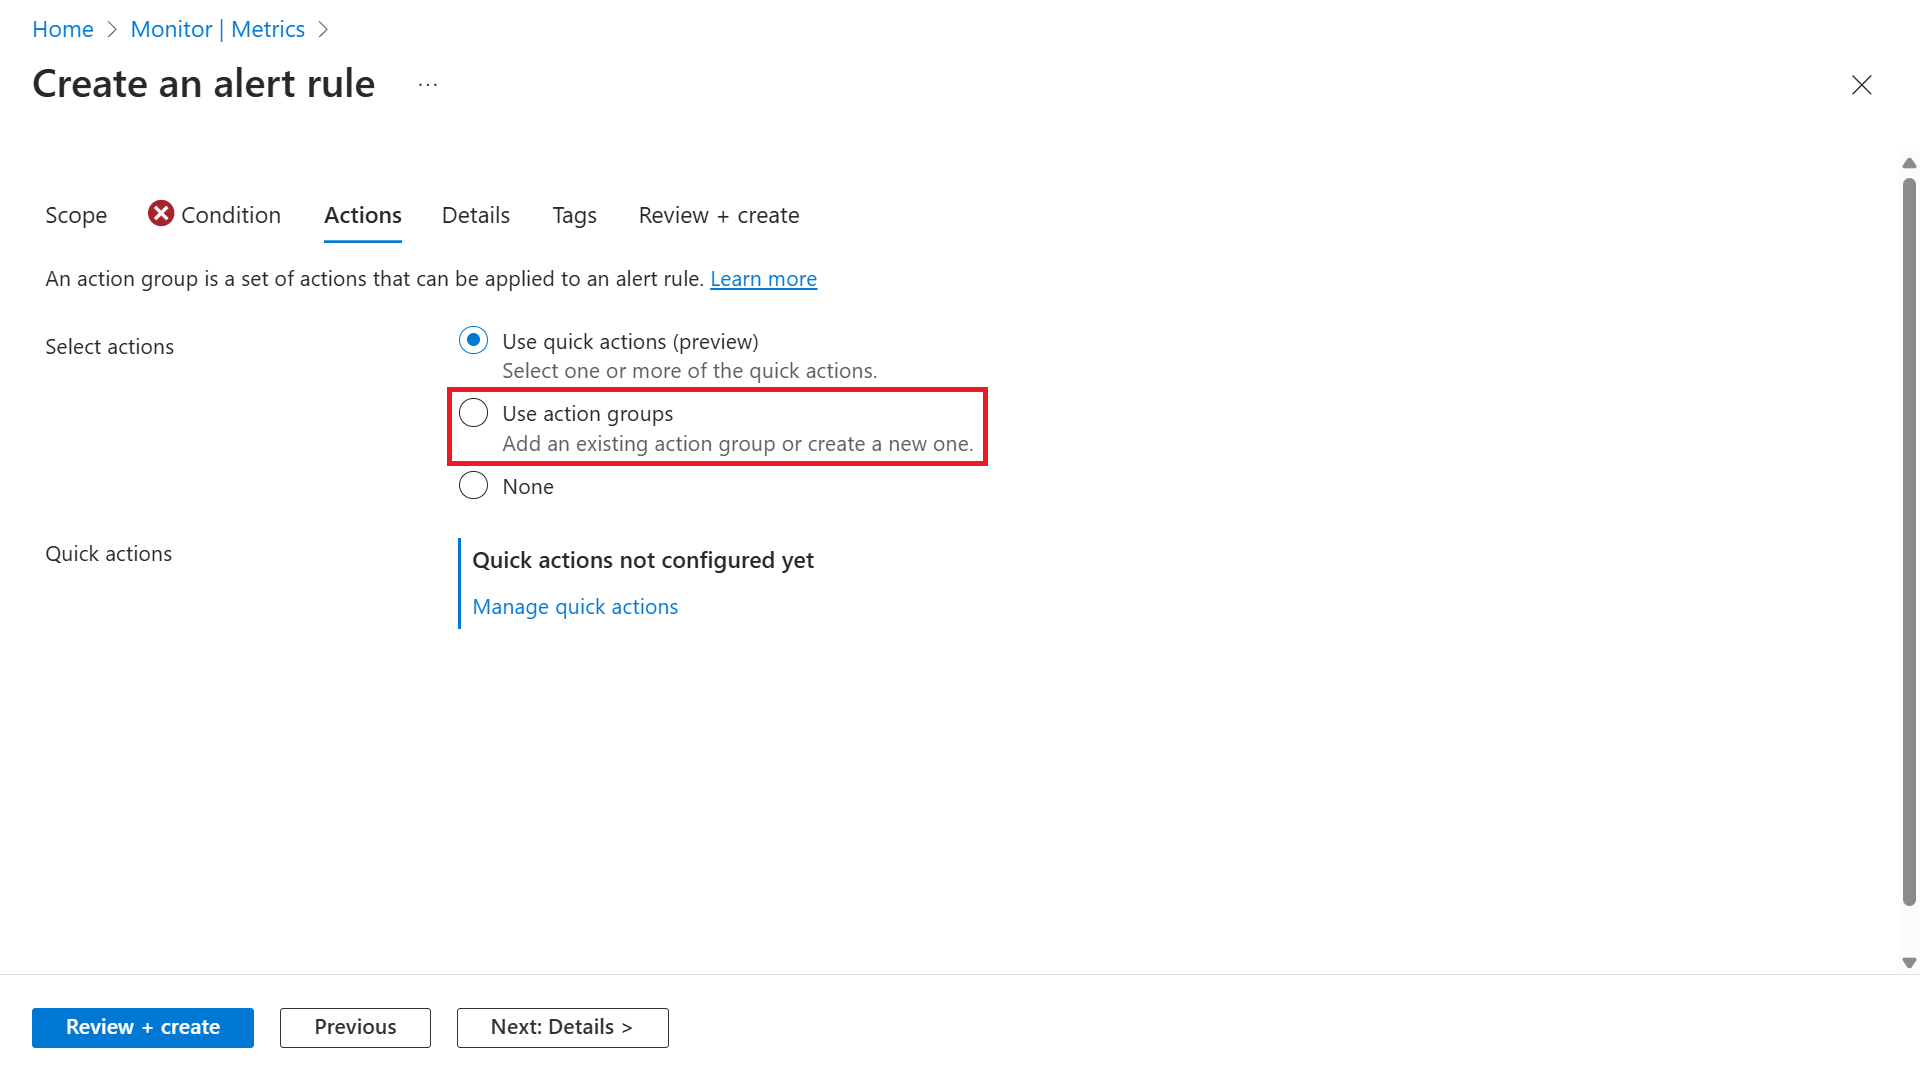Click the blue Review + create button
This screenshot has width=1920, height=1080.
[143, 1027]
